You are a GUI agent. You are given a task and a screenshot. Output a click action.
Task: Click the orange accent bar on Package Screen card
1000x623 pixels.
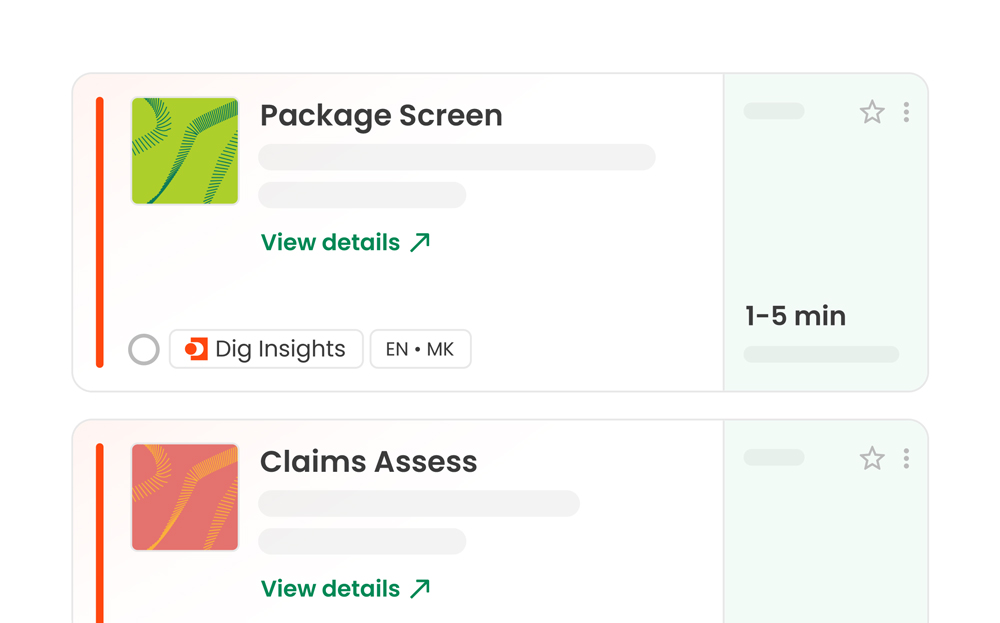click(100, 230)
